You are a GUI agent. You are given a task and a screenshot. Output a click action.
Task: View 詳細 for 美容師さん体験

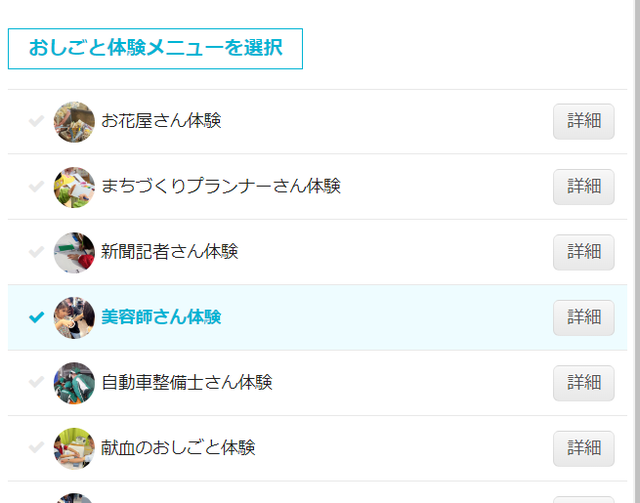click(584, 318)
